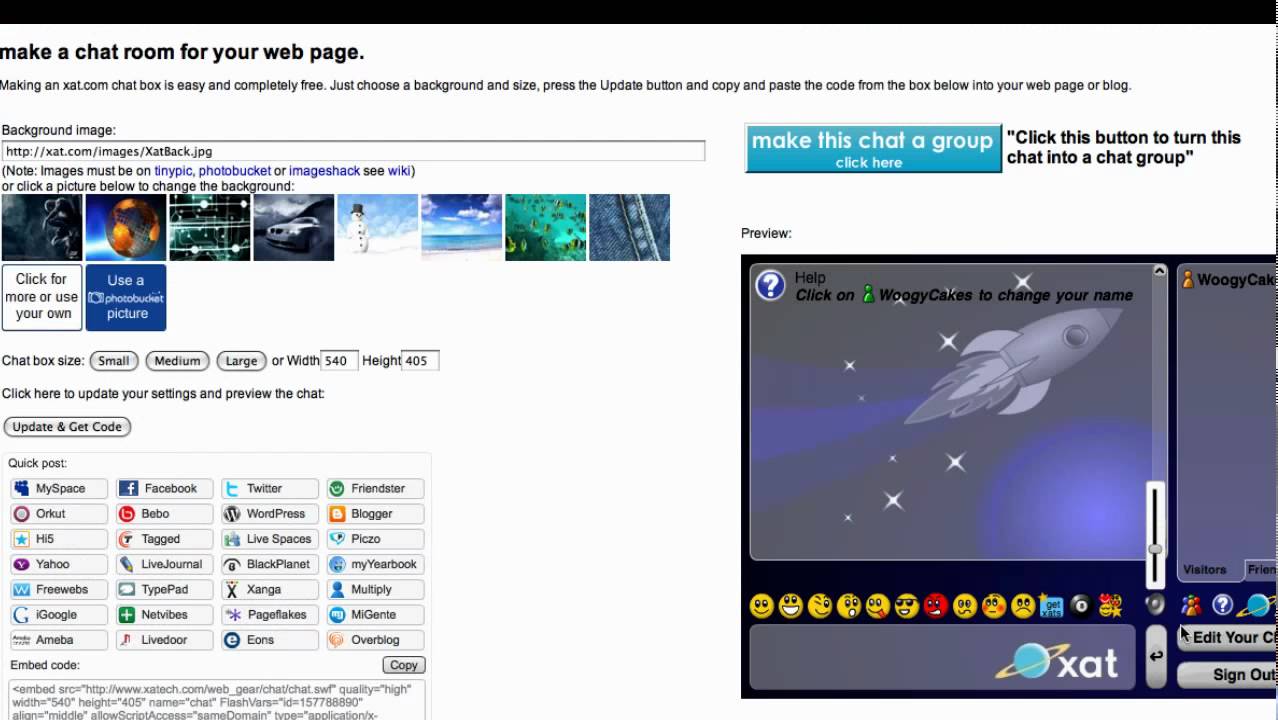Toggle the chat sound speaker icon
Viewport: 1278px width, 720px height.
pos(1155,604)
